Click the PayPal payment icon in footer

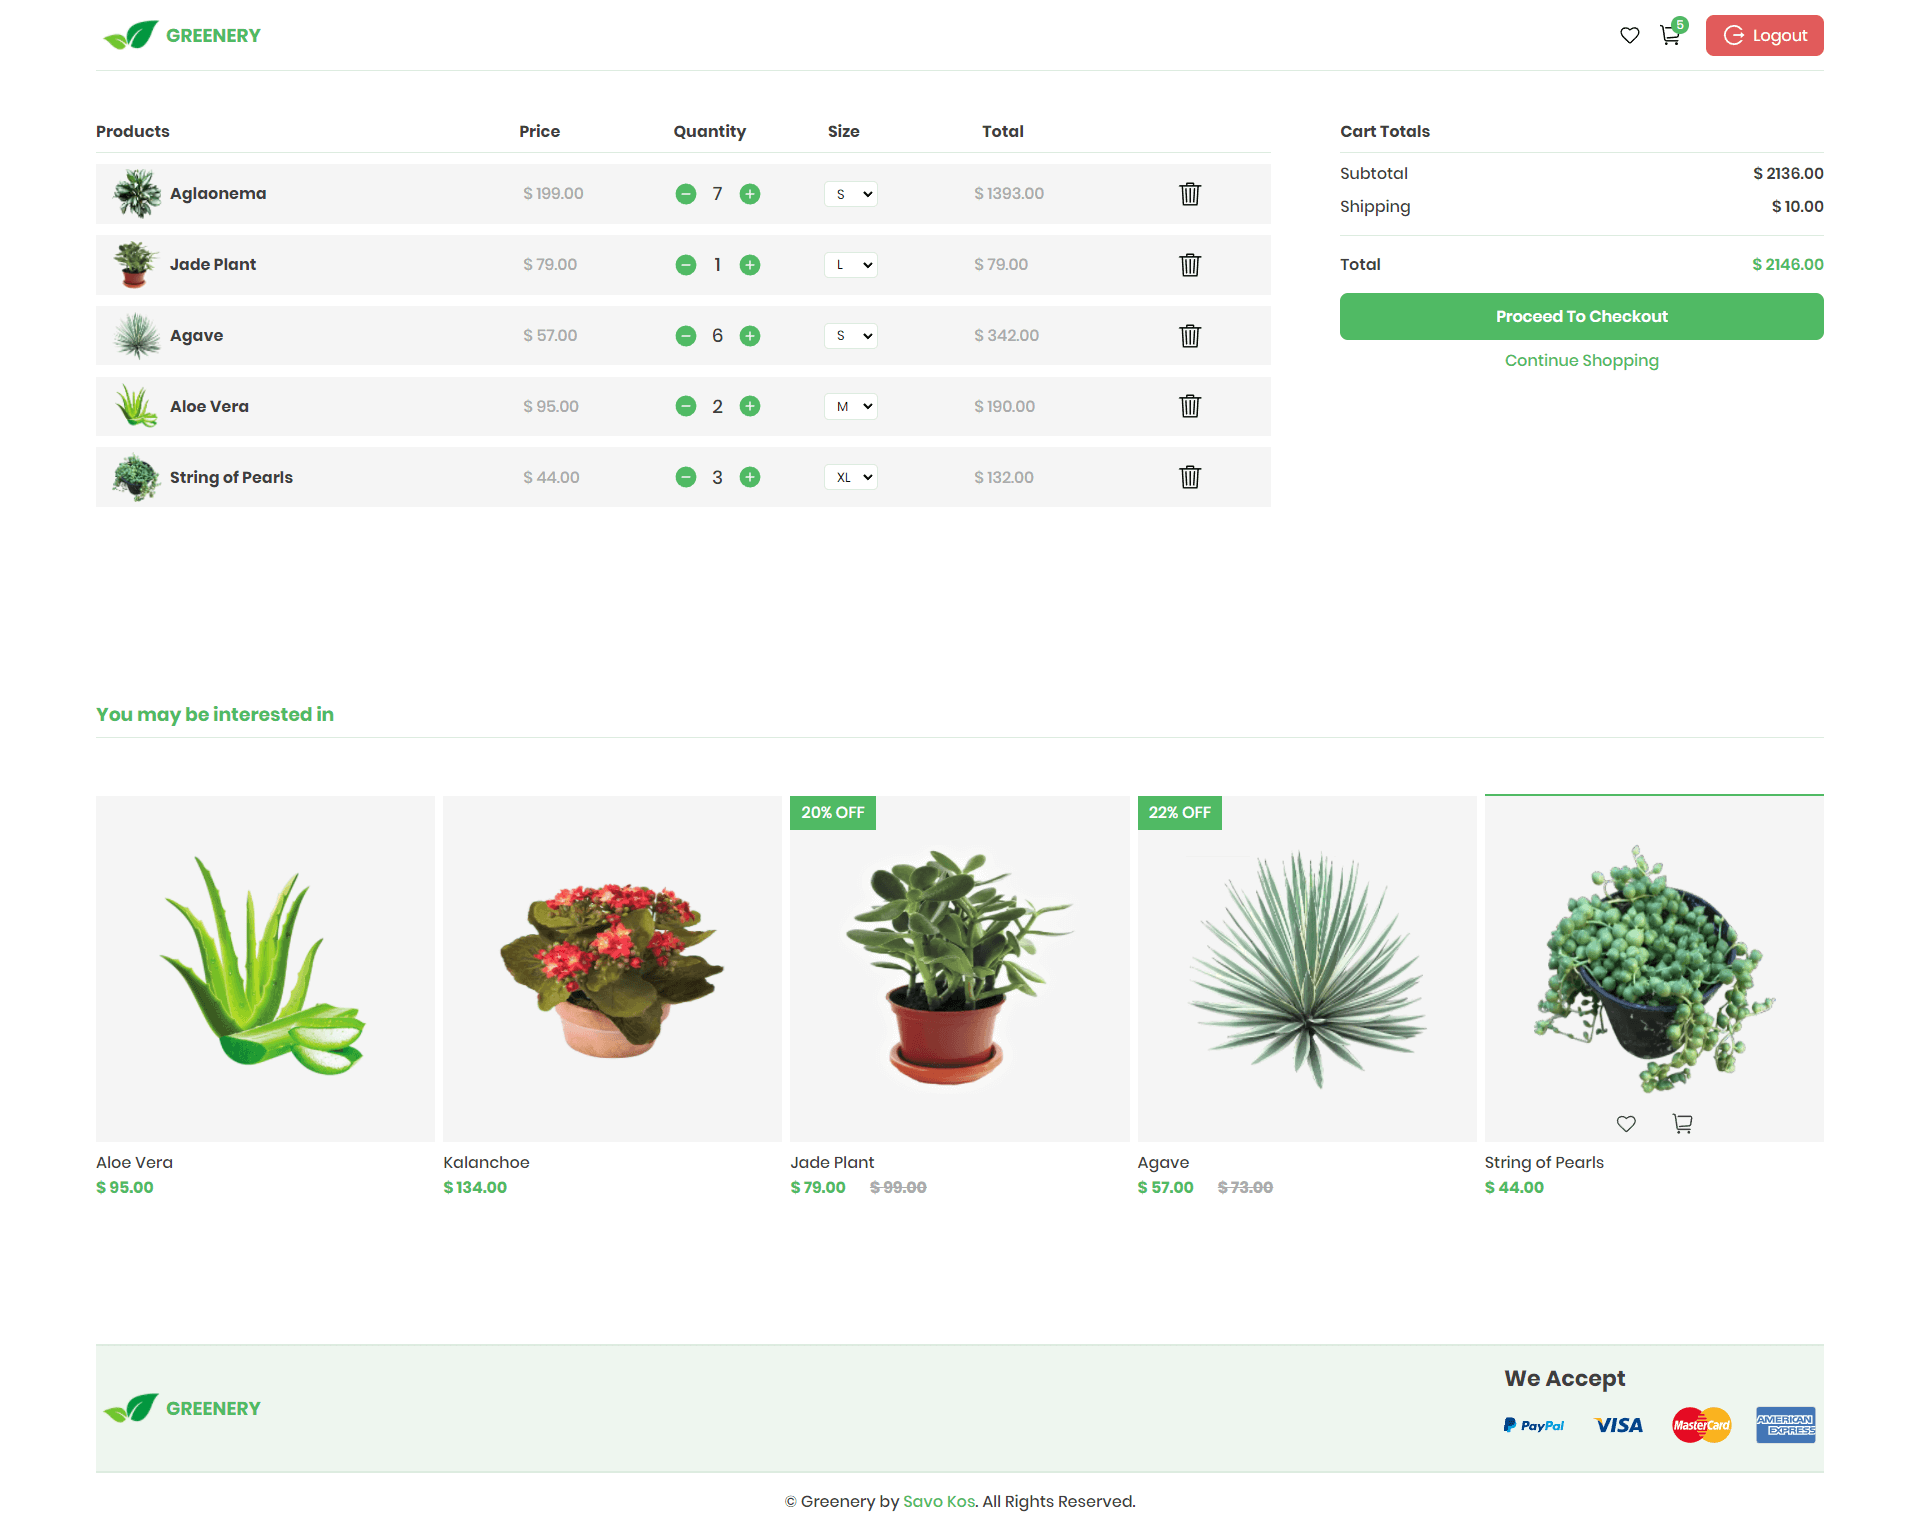coord(1533,1424)
